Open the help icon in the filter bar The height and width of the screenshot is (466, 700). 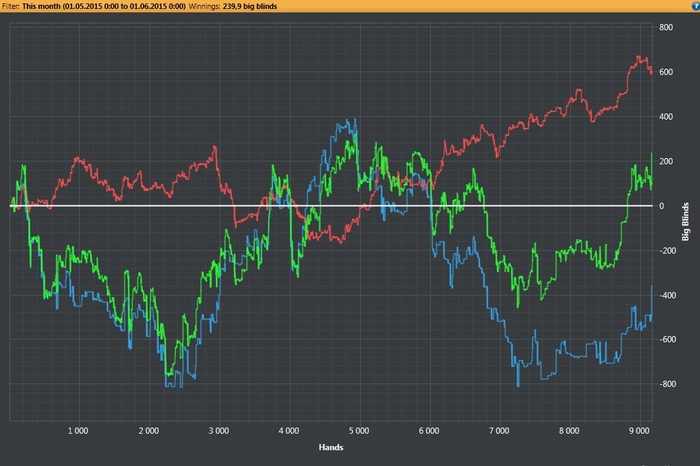[696, 6]
